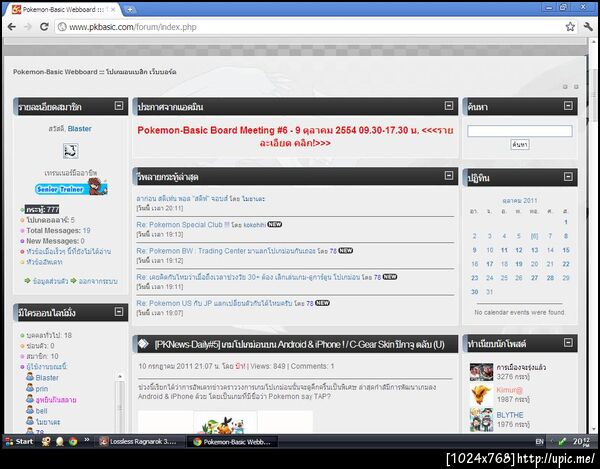The height and width of the screenshot is (469, 600).
Task: Collapse the calendar panel
Action: 568,176
